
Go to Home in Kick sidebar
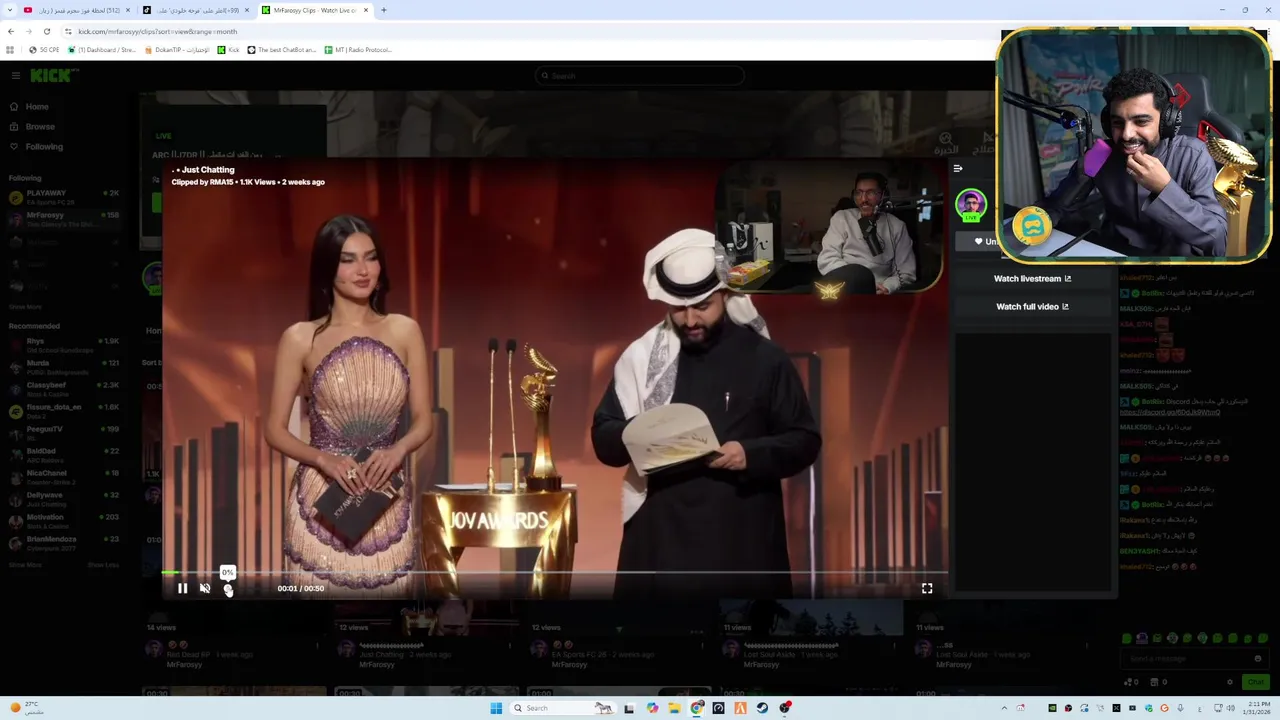37,107
